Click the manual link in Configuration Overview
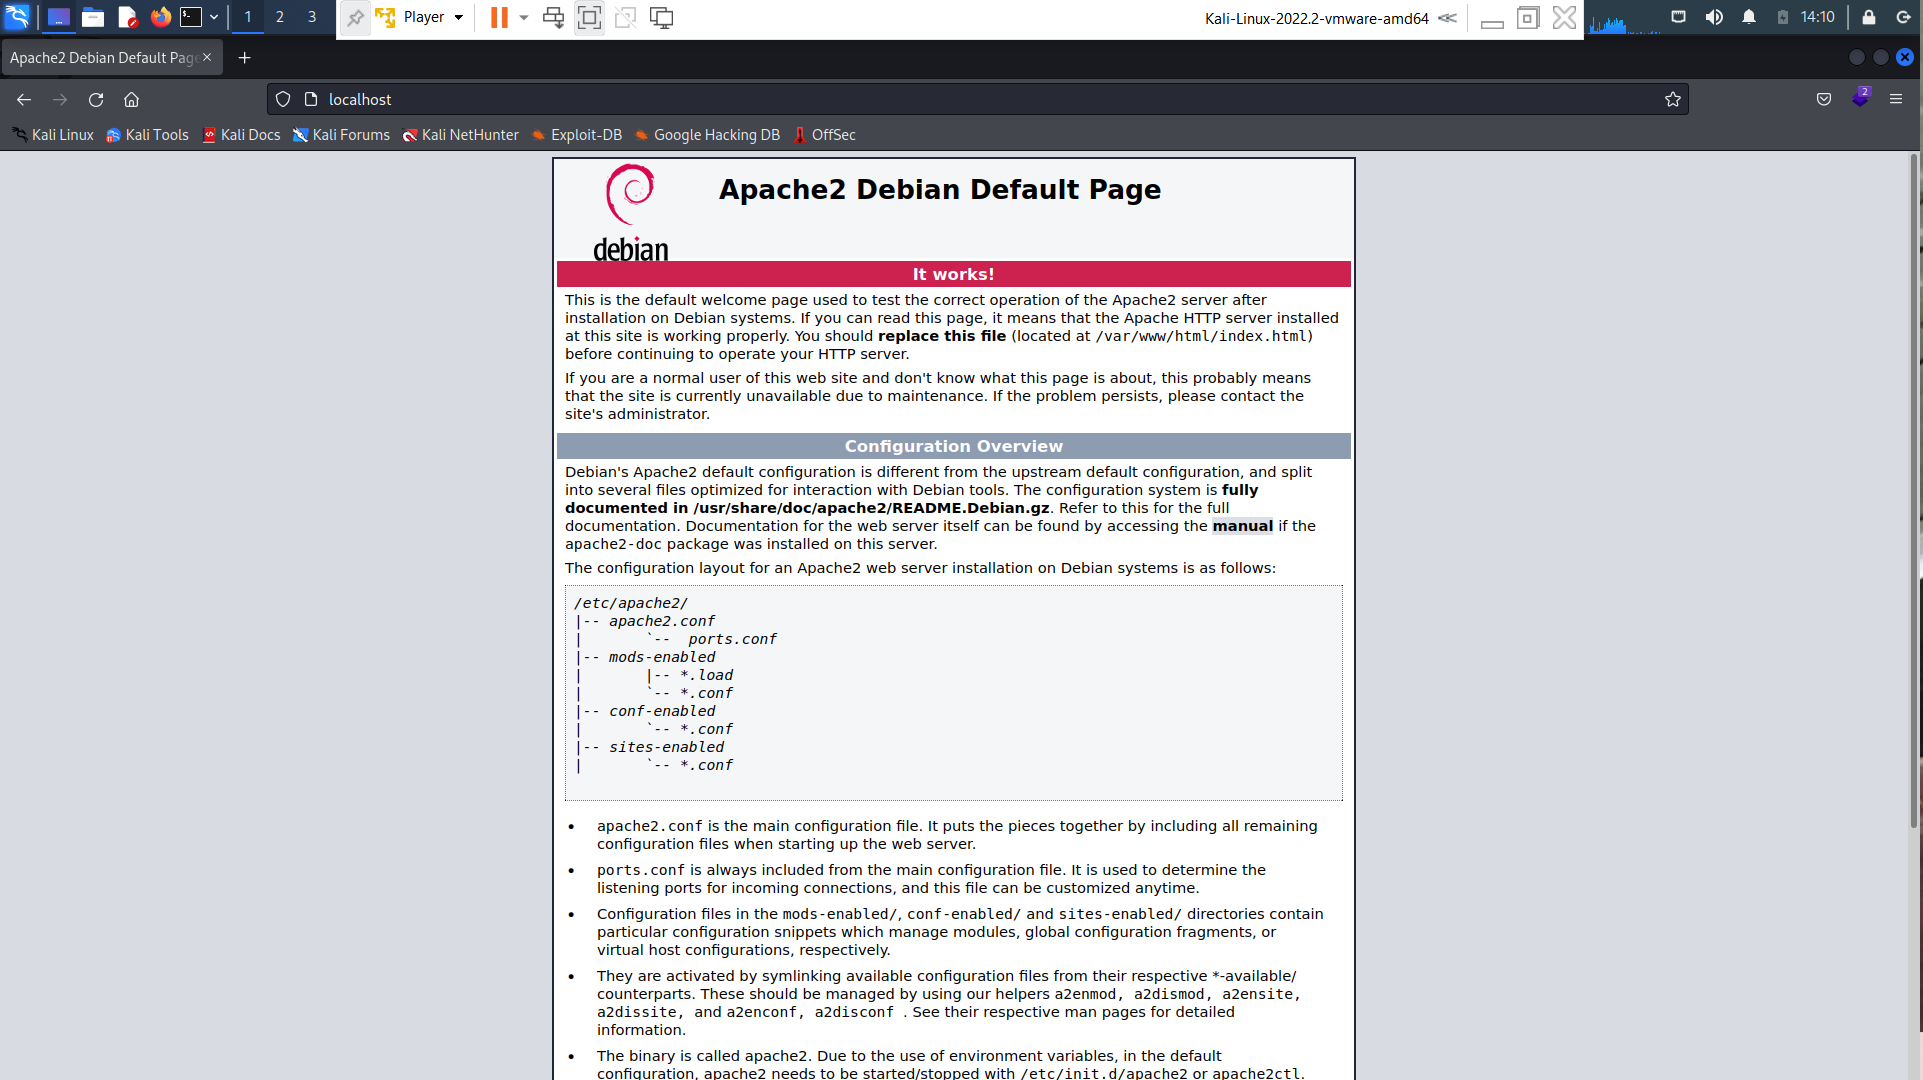Image resolution: width=1923 pixels, height=1080 pixels. pos(1242,526)
